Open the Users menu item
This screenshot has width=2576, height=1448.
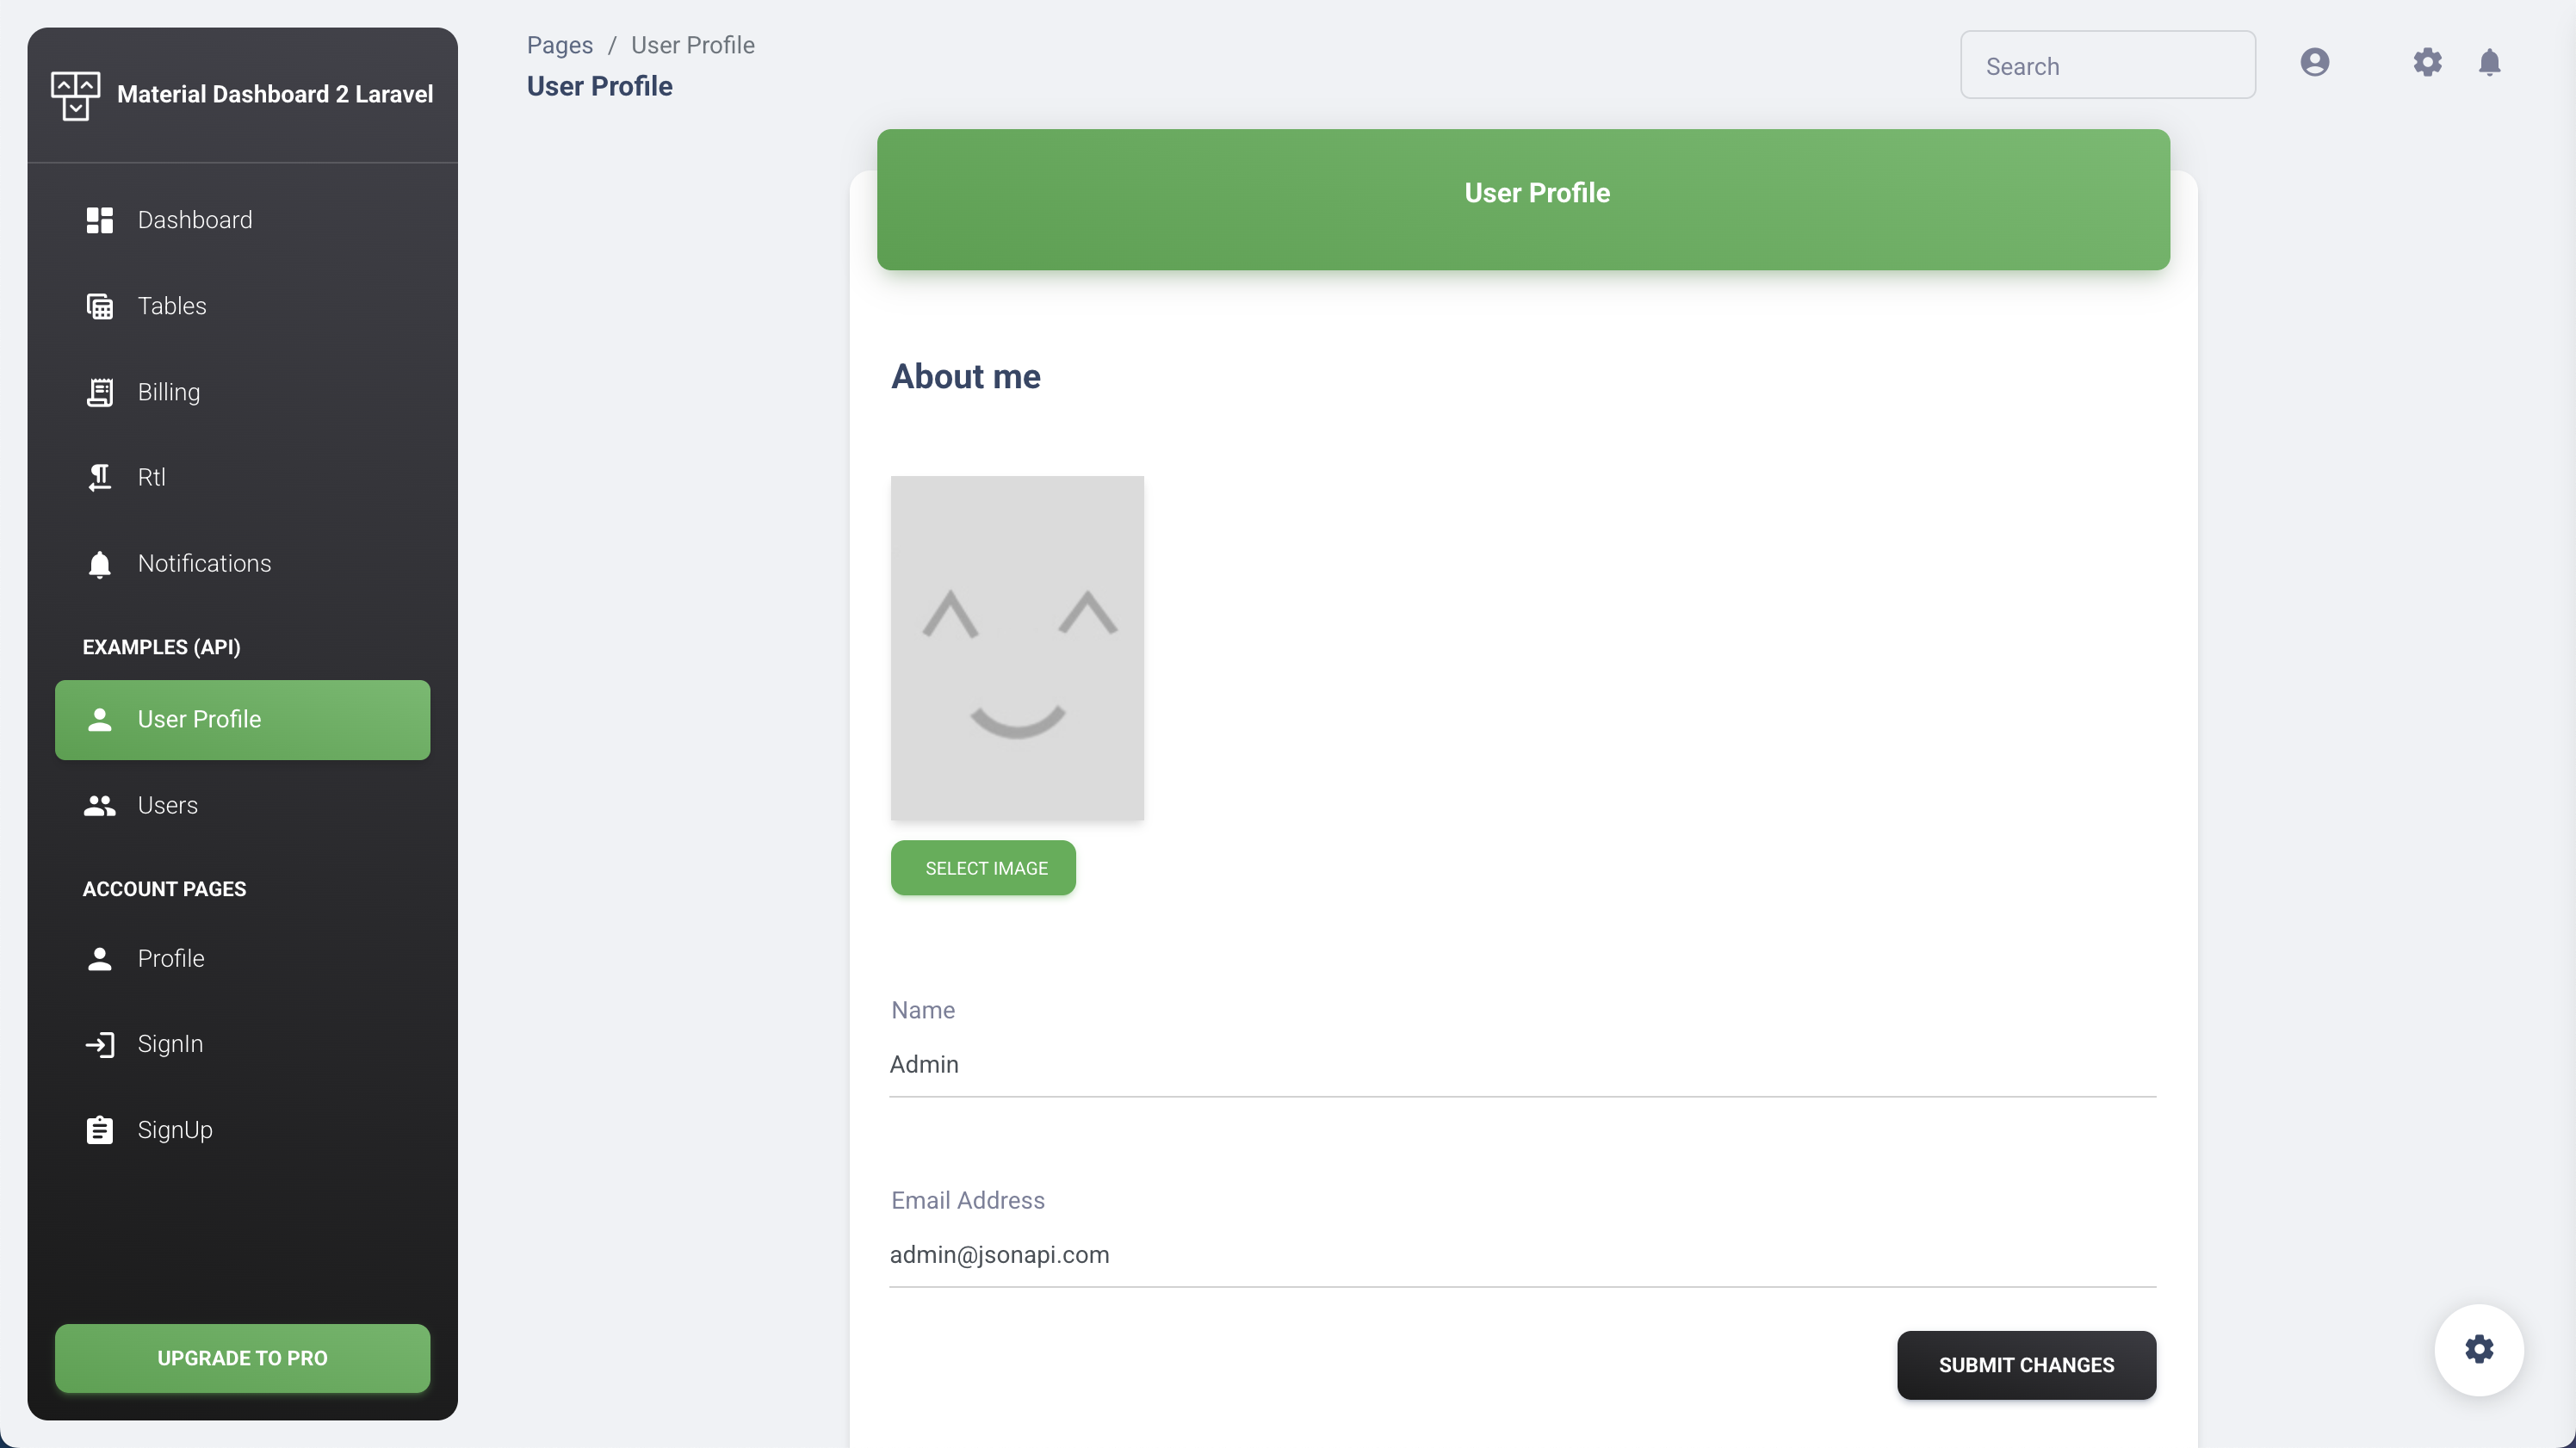click(x=167, y=805)
